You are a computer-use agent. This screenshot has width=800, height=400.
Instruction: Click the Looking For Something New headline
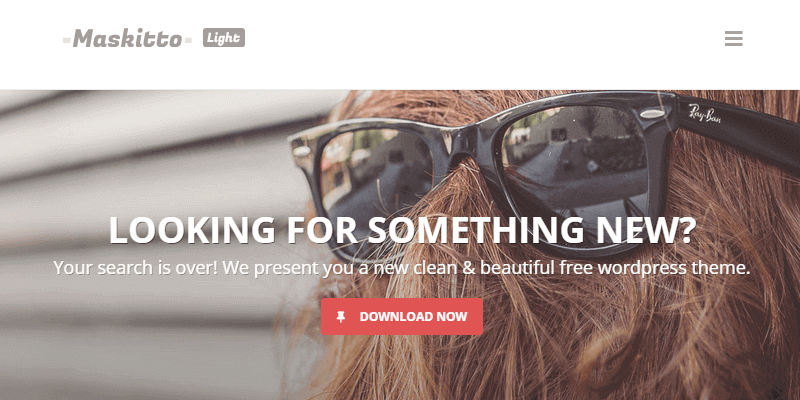(402, 230)
